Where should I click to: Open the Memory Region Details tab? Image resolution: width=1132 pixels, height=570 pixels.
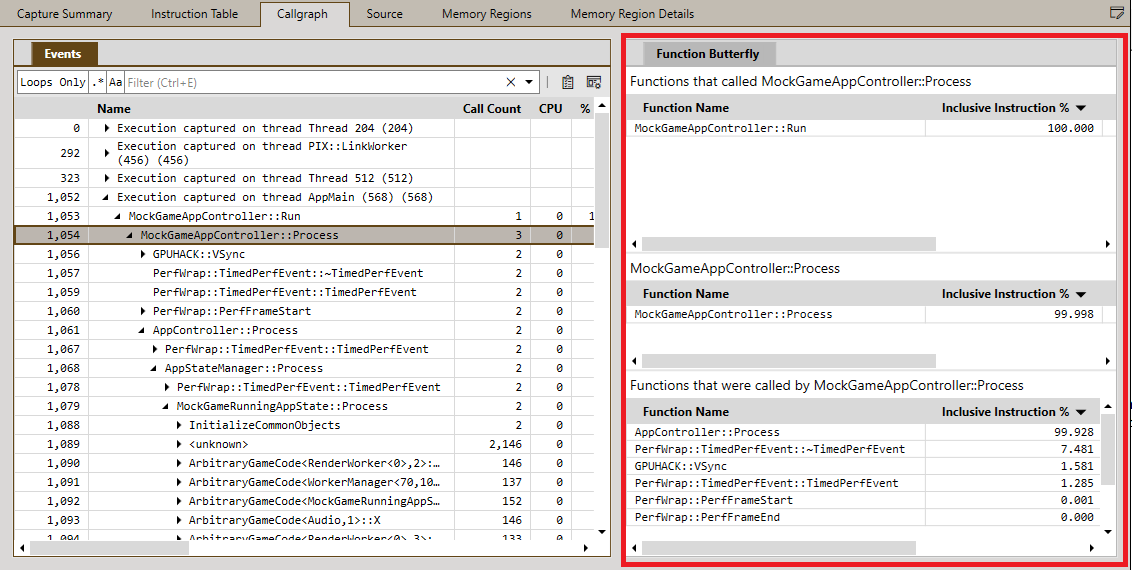click(632, 14)
